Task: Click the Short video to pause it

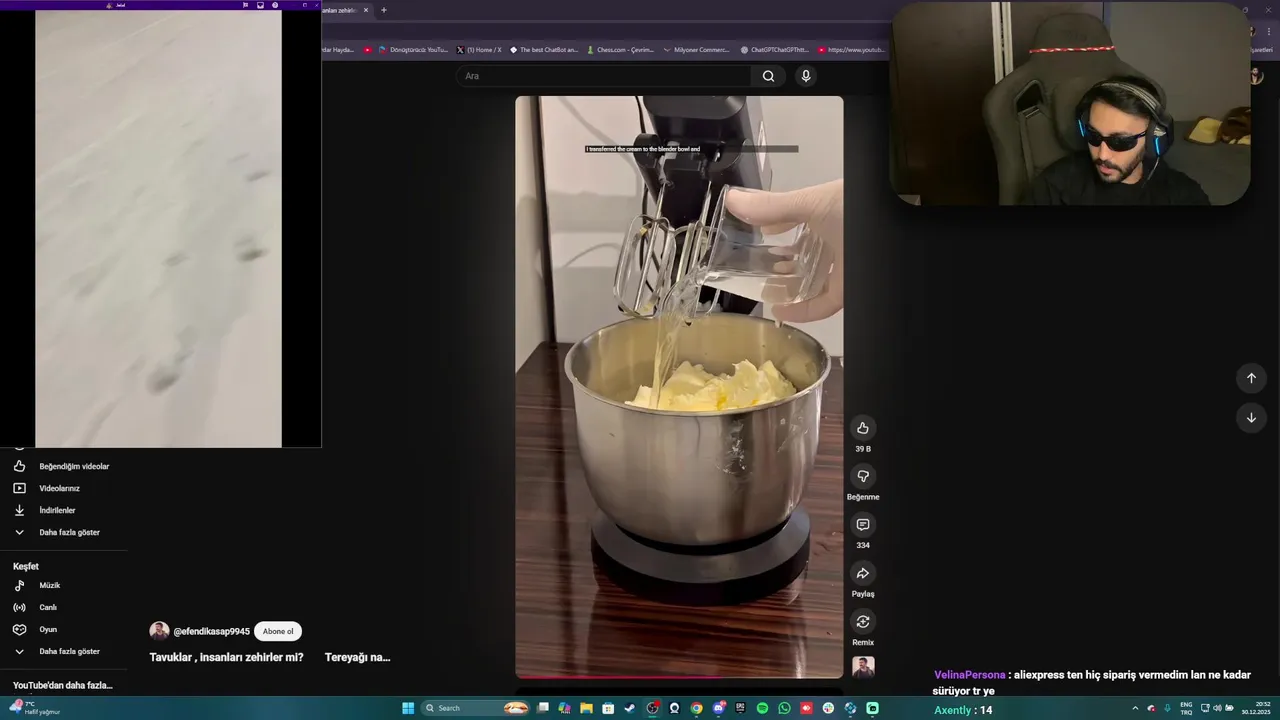Action: pos(679,386)
